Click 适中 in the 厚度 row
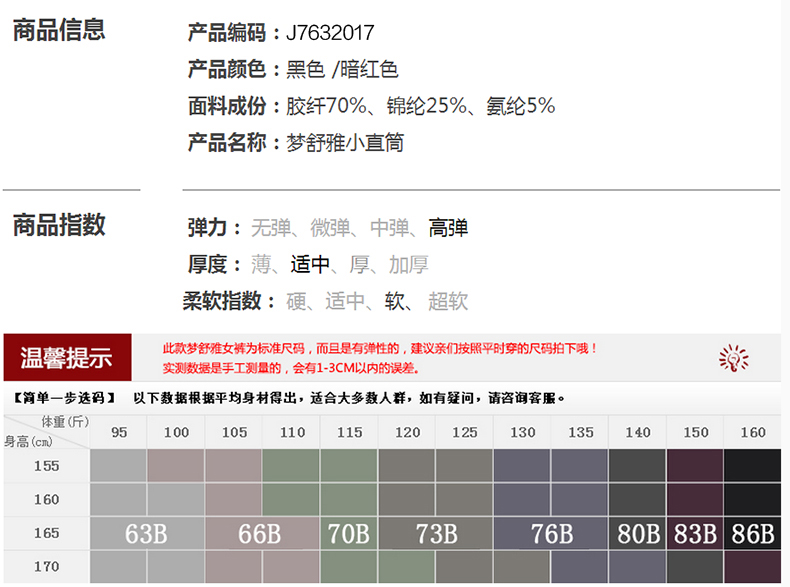 [x=310, y=265]
